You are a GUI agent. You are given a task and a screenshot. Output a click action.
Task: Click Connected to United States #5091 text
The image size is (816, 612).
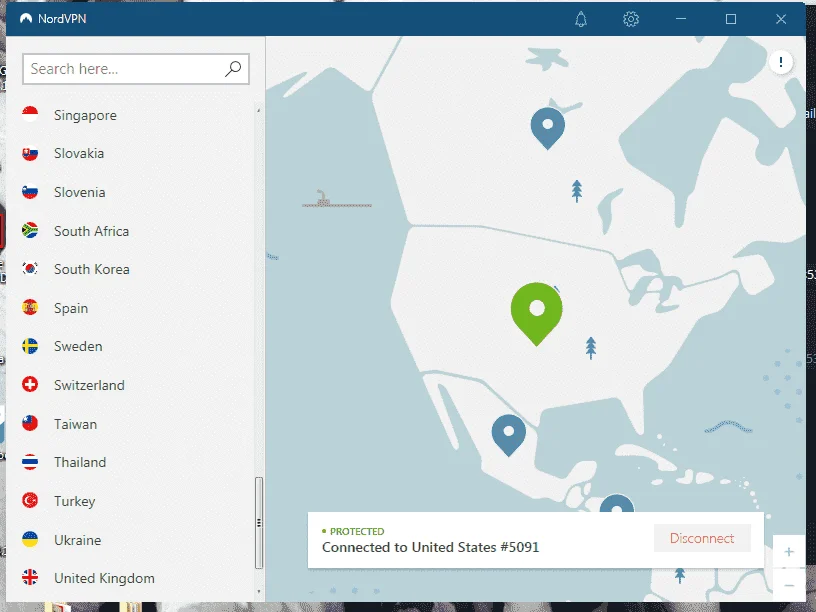tap(430, 547)
